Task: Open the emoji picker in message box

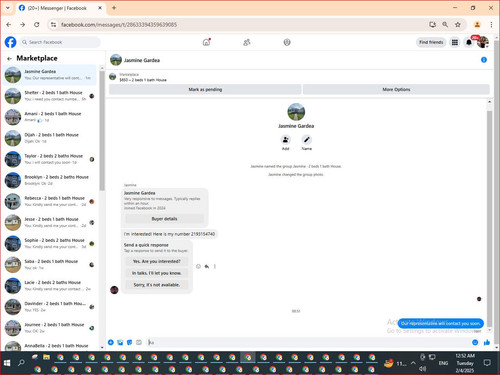Action: coord(475,342)
